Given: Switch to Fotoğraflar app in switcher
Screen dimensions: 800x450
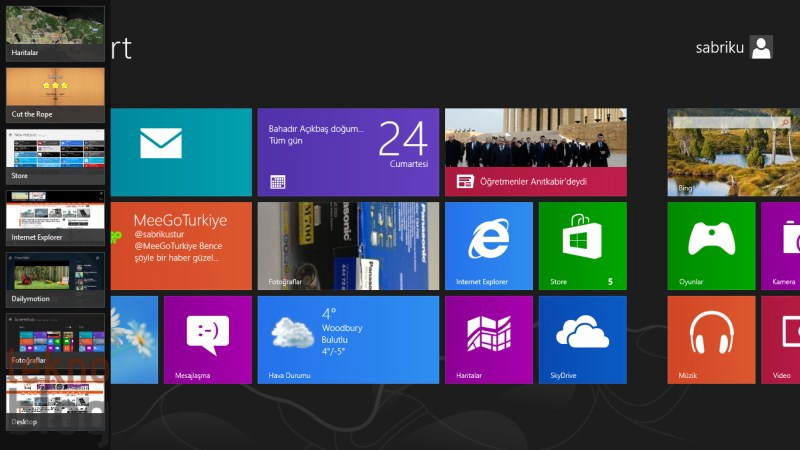Looking at the screenshot, I should [55, 341].
